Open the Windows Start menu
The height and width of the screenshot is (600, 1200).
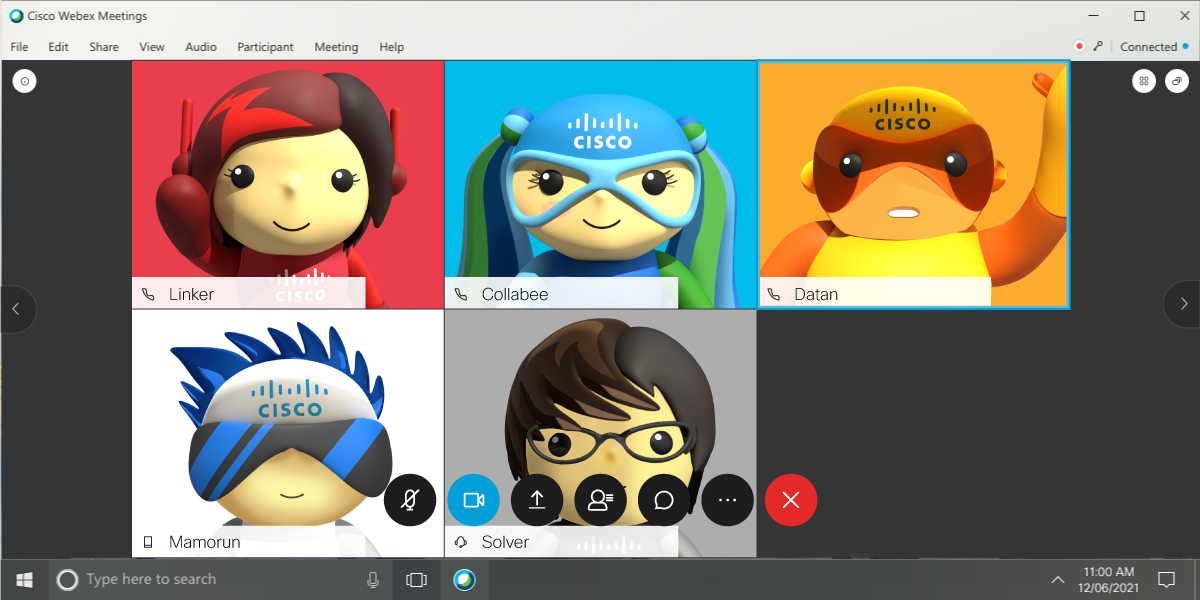click(24, 579)
